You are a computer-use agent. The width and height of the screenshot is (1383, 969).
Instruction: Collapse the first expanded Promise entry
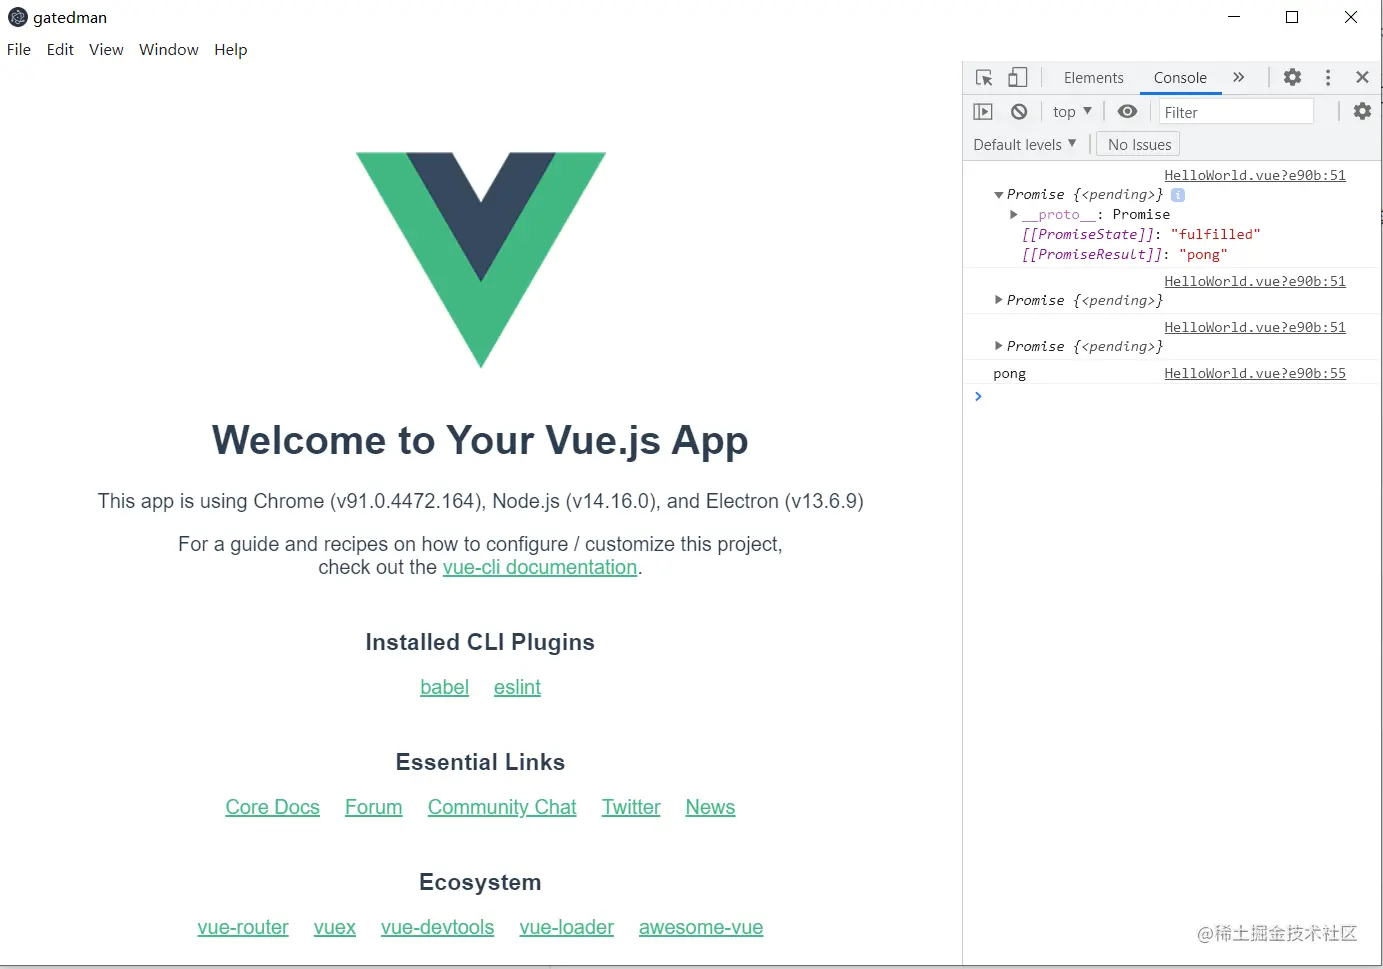tap(998, 195)
